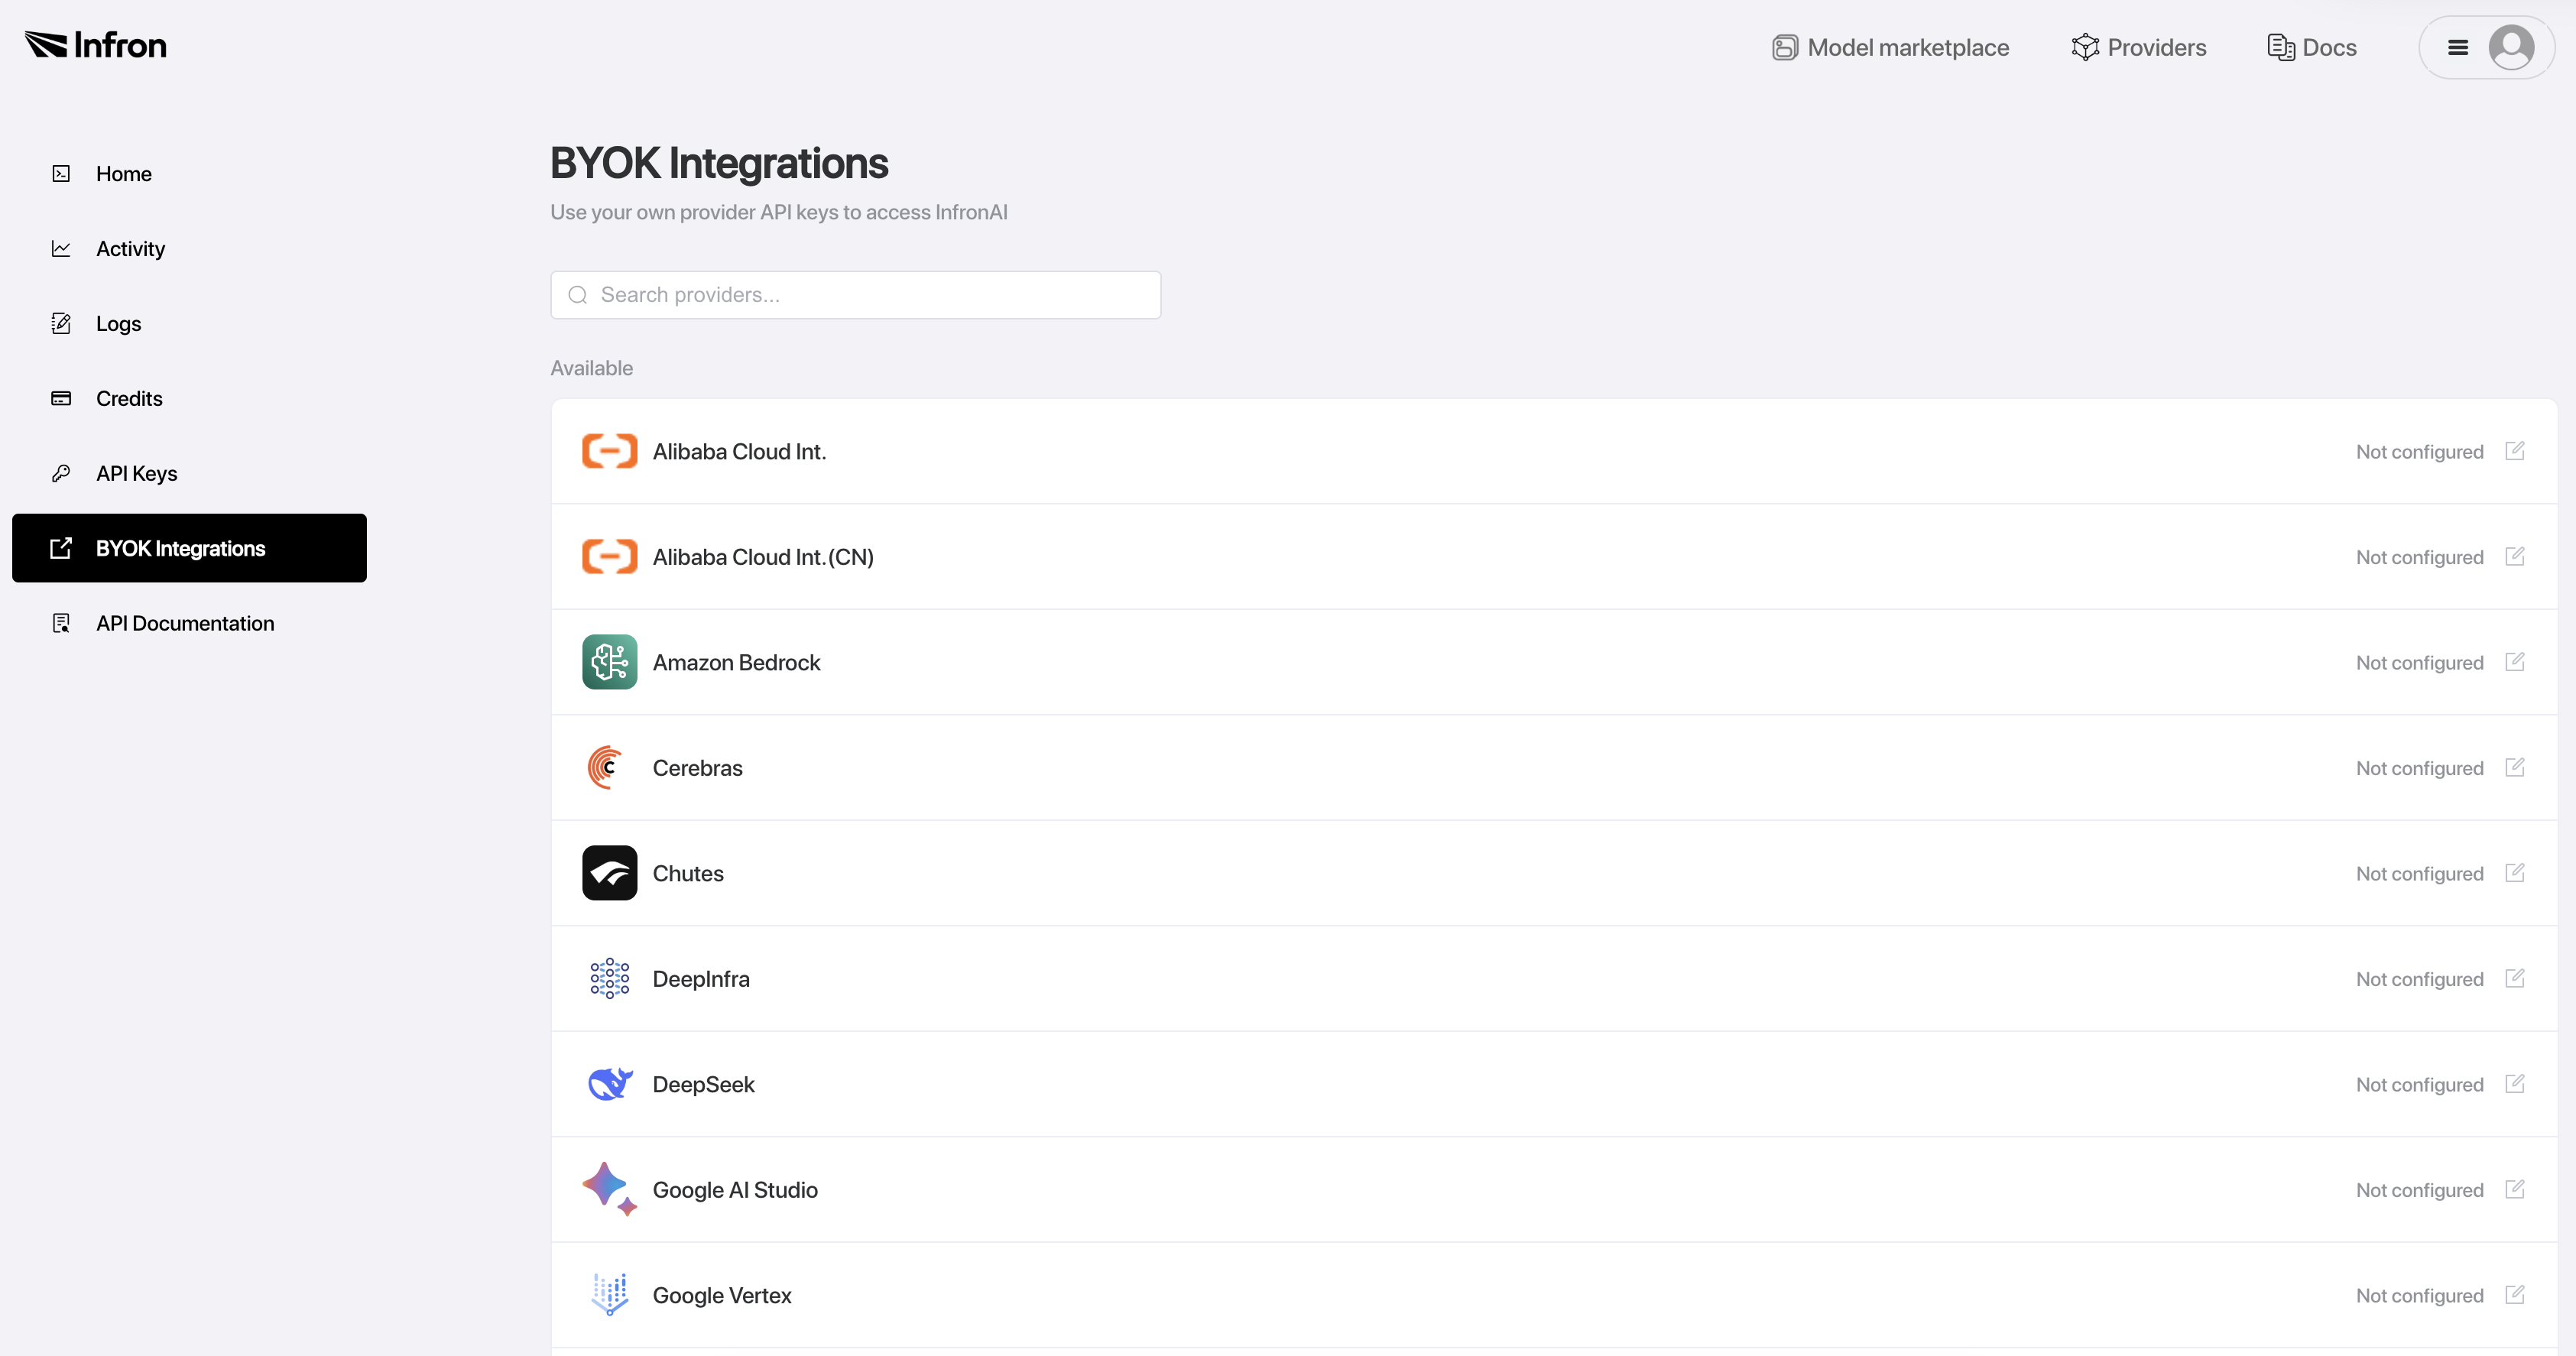Click the Chutes provider logo
Screen dimensions: 2576x1356
[x=609, y=873]
